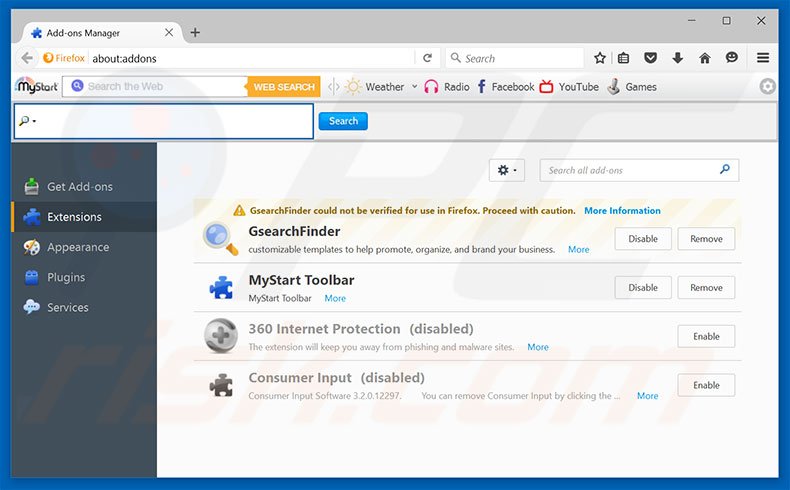Click the Pocket shield icon

tap(650, 58)
